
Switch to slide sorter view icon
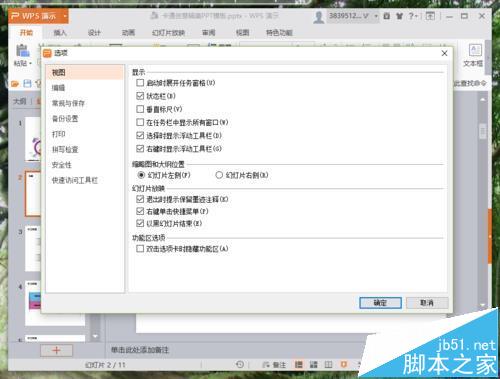(314, 364)
